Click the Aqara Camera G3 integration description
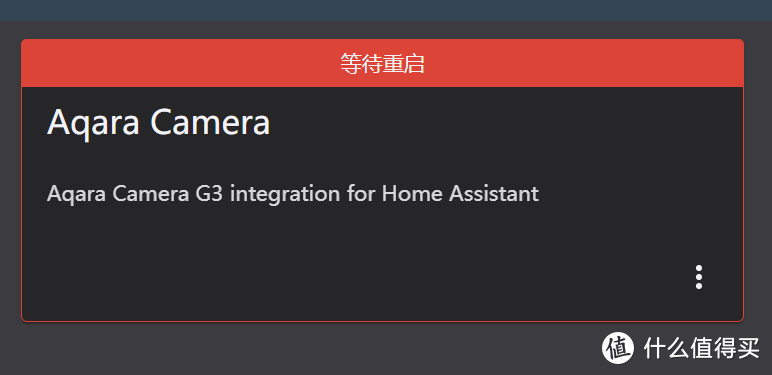 tap(293, 193)
